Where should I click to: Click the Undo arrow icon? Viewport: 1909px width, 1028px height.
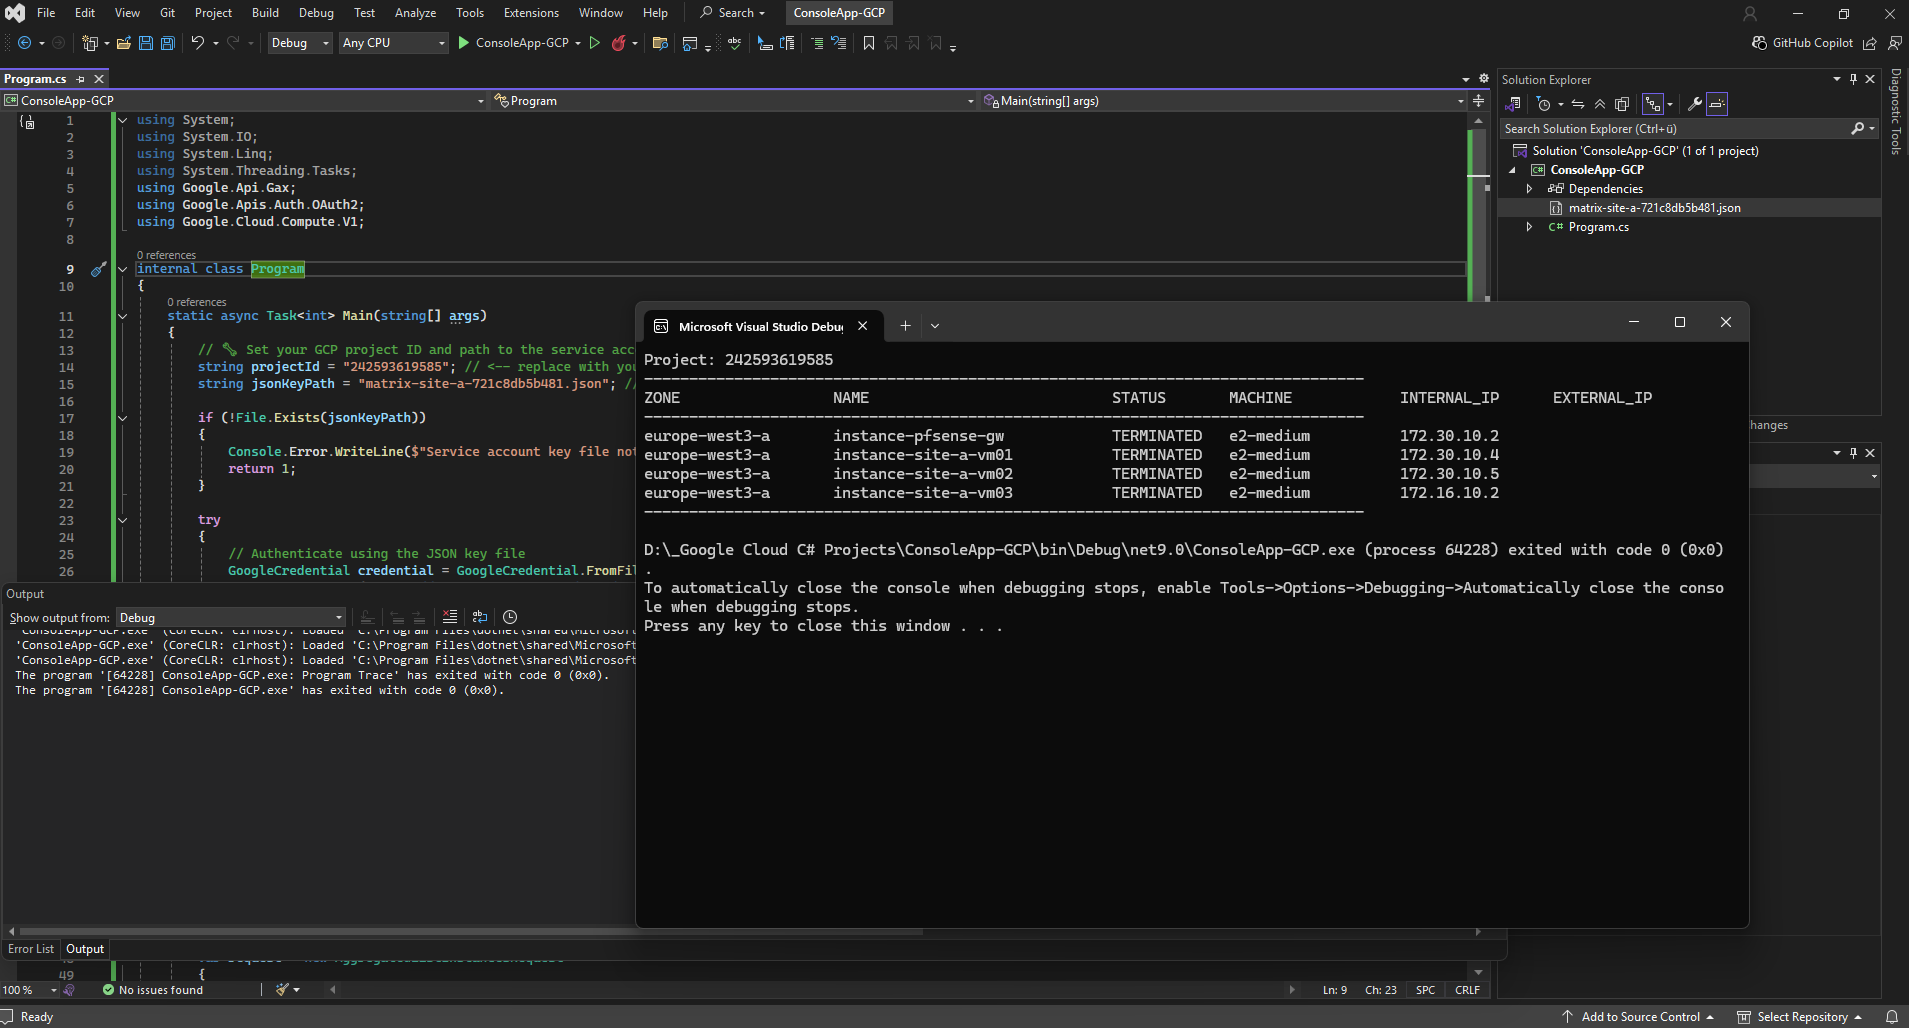[198, 43]
